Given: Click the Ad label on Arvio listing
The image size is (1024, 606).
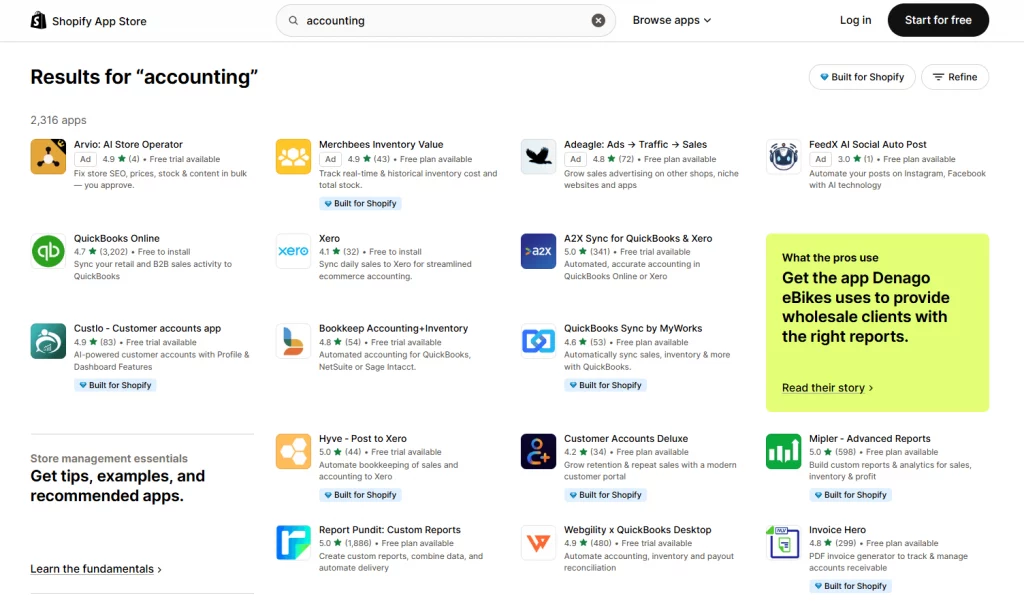Looking at the screenshot, I should tap(86, 159).
